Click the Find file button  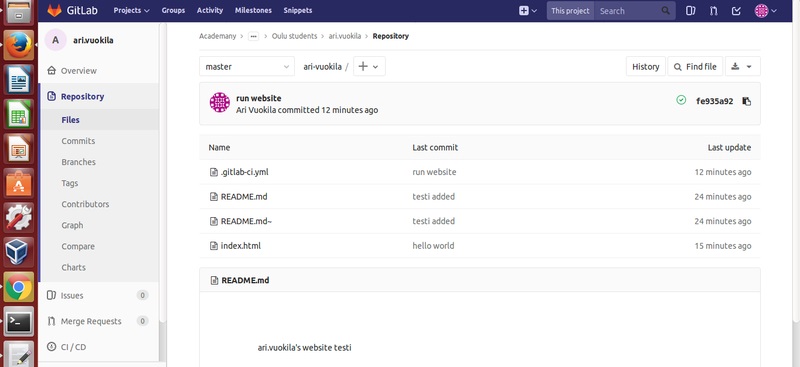point(695,66)
